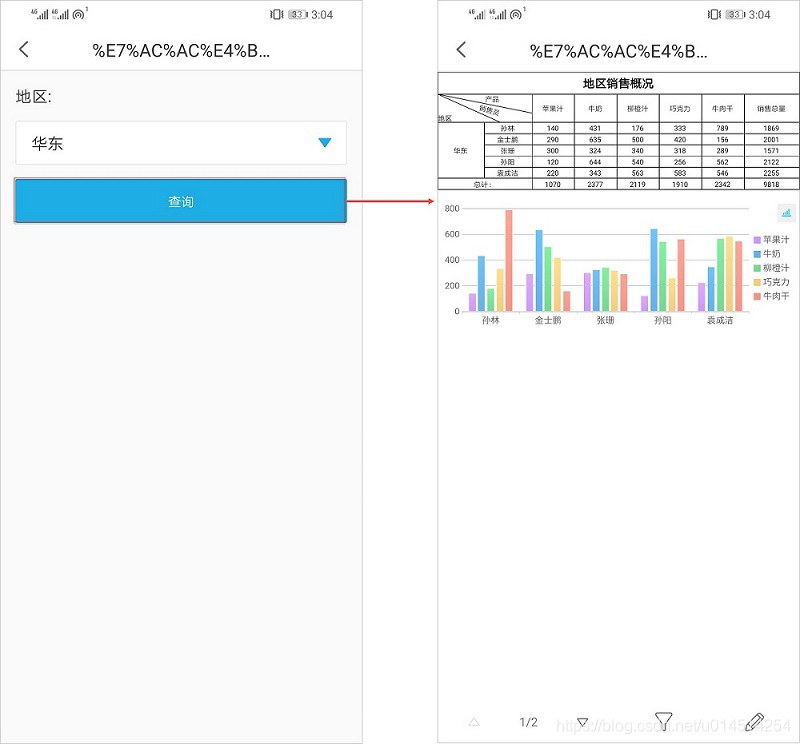Select the 牛肉干 column header in the table

722,109
